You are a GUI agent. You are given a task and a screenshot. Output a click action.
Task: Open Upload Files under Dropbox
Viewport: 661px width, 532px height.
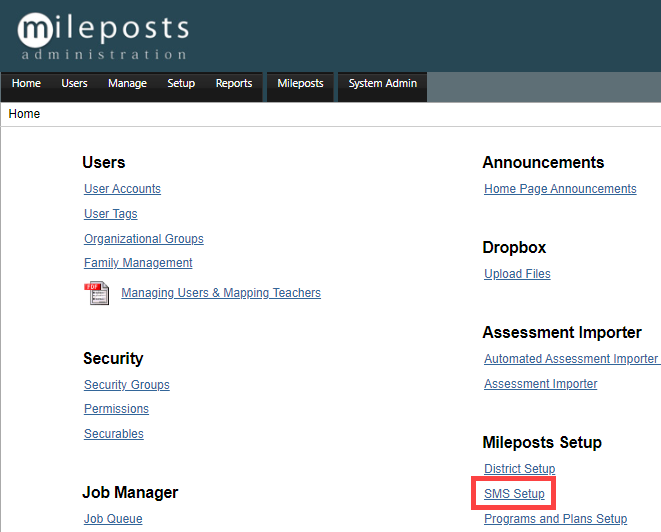[517, 274]
